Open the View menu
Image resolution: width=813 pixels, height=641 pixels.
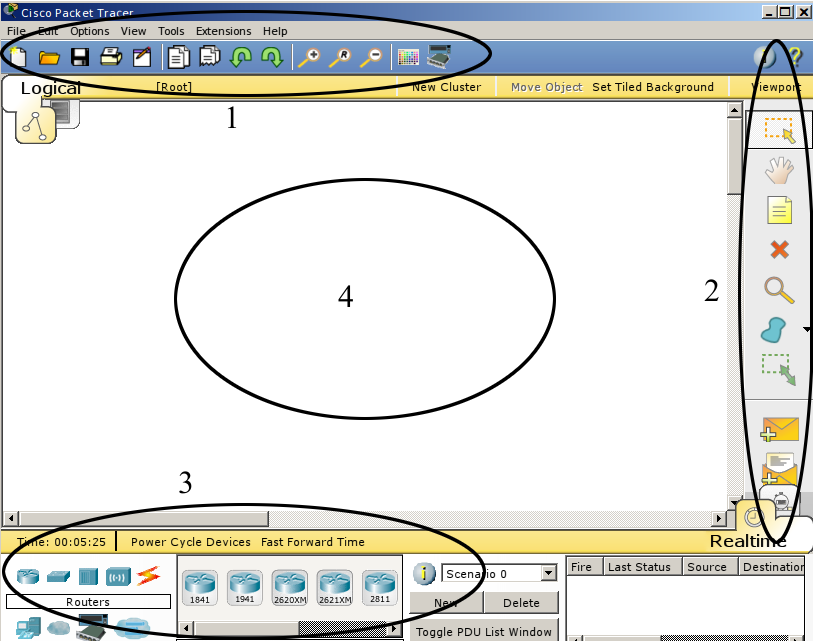point(133,31)
